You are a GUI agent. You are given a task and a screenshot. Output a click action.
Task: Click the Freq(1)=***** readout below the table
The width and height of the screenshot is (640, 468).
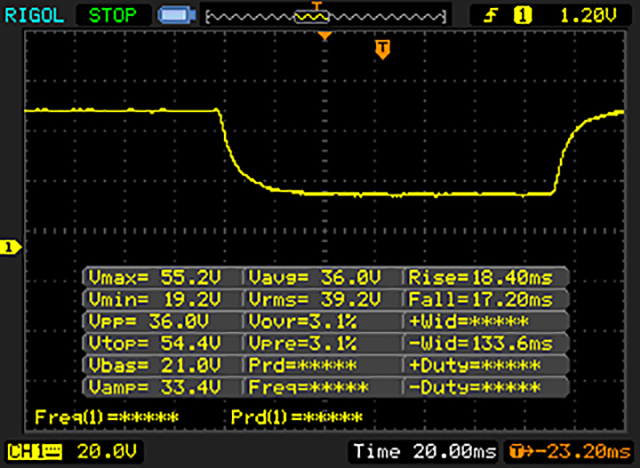click(107, 417)
